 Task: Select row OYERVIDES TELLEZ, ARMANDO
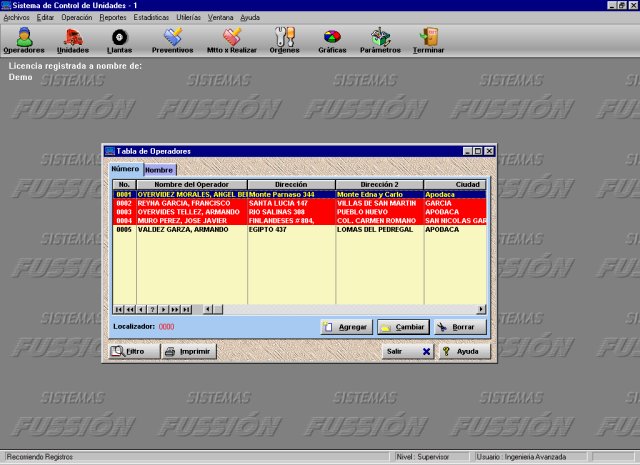tap(300, 212)
